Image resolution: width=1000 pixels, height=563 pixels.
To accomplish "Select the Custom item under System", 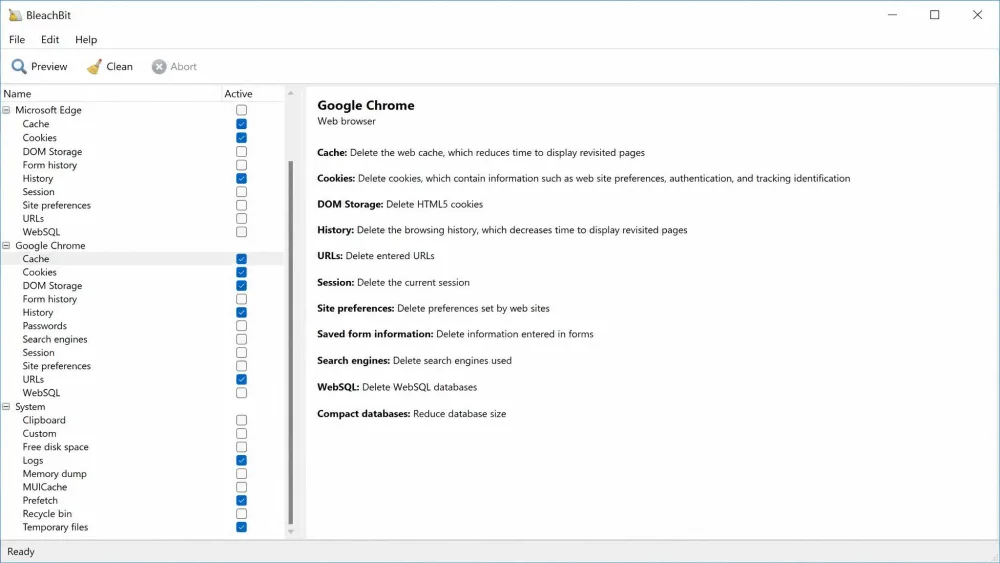I will point(40,434).
